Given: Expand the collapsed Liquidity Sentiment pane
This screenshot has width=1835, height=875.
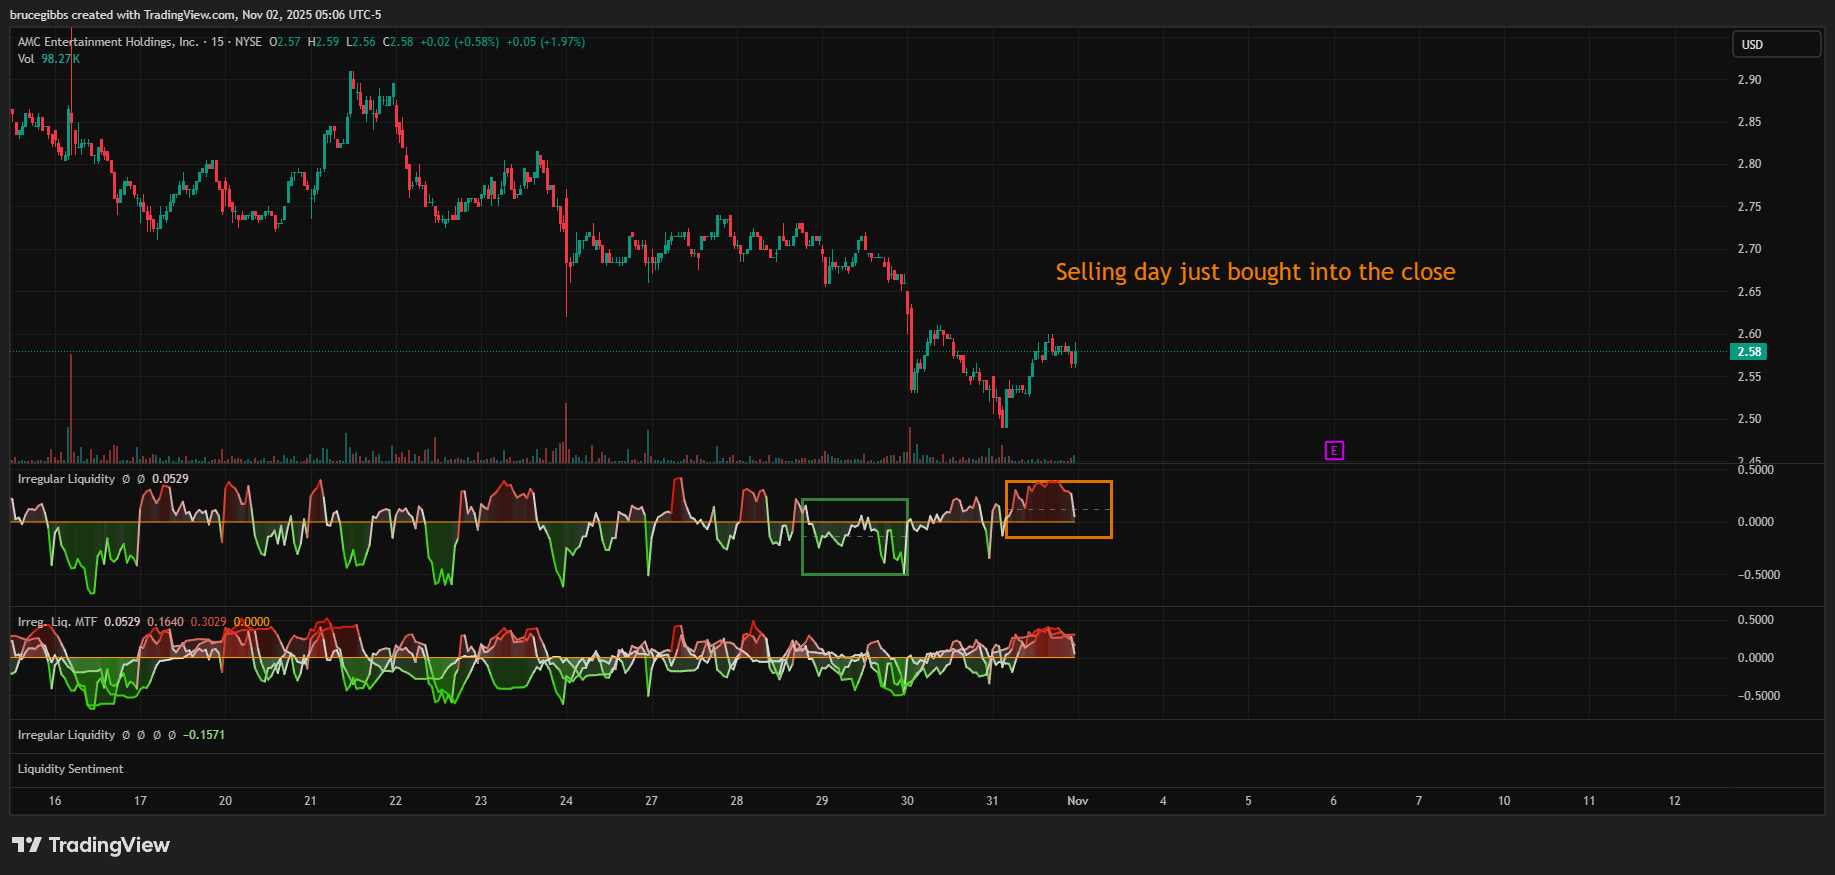Looking at the screenshot, I should [71, 769].
